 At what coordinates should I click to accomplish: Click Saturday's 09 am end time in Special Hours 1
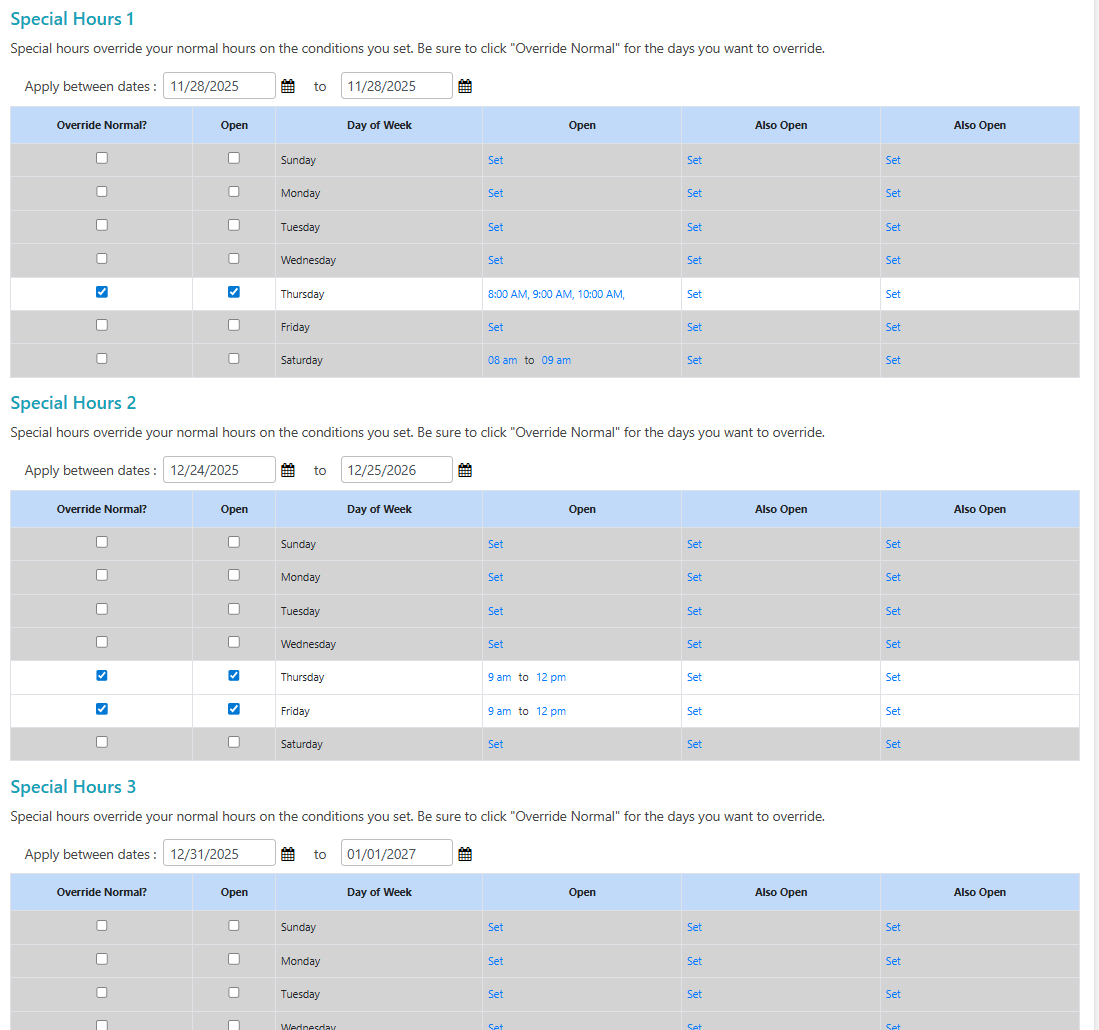(x=556, y=360)
